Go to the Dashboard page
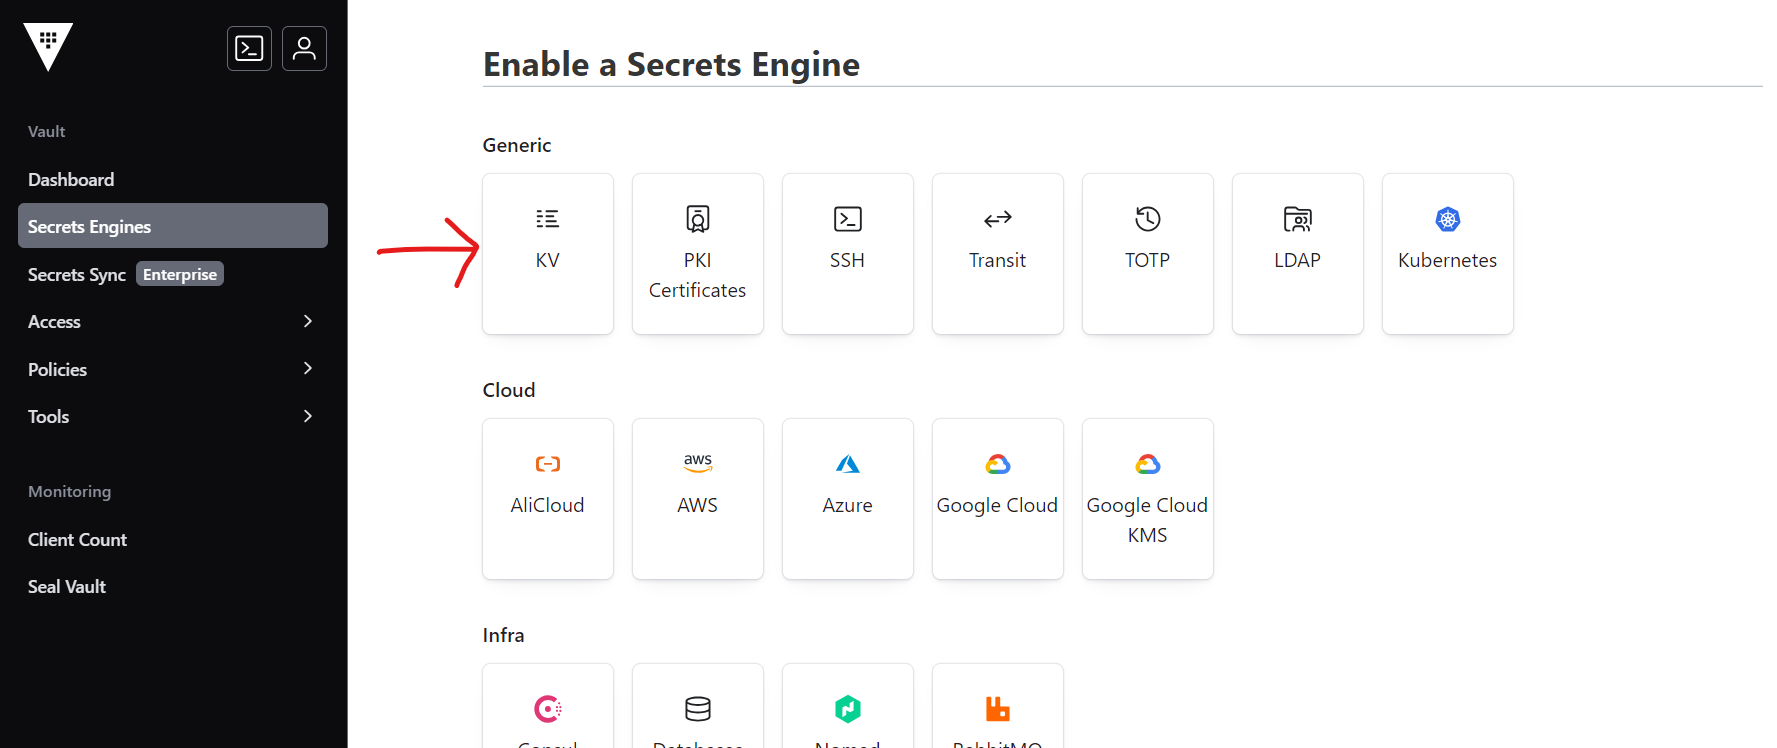The width and height of the screenshot is (1777, 748). [x=71, y=179]
